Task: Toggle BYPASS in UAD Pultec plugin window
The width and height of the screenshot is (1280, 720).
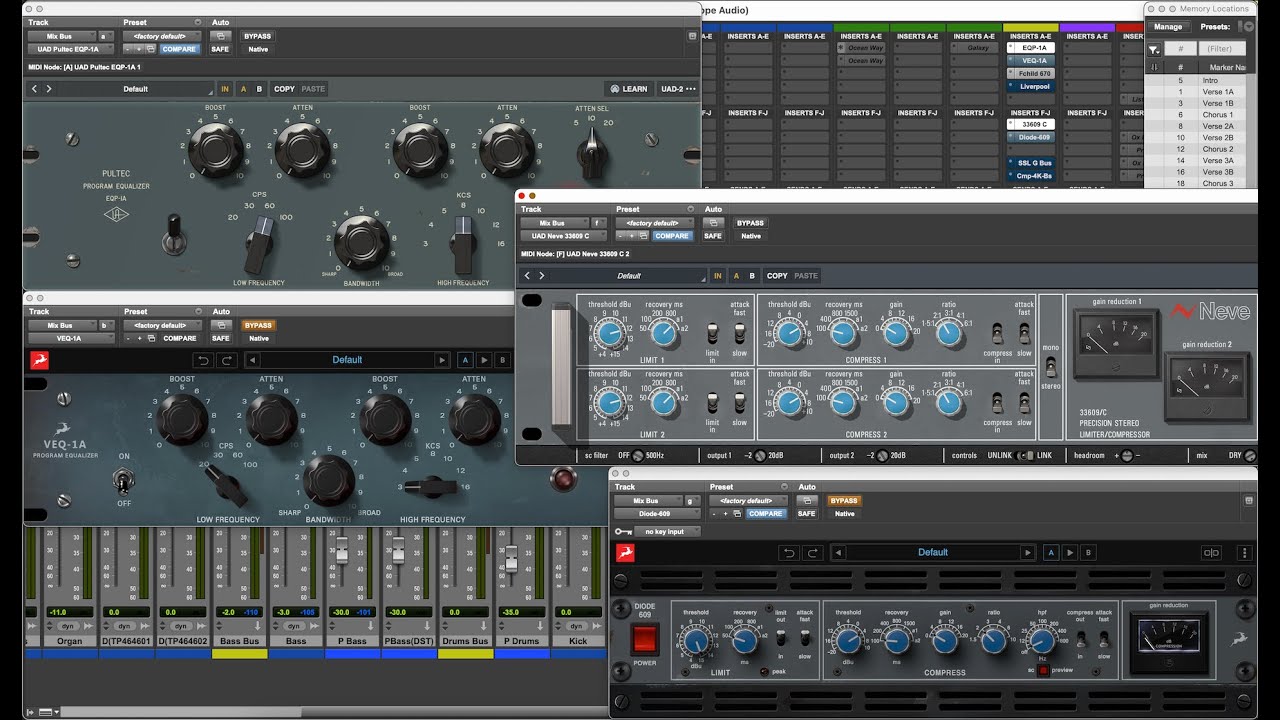Action: click(x=258, y=36)
